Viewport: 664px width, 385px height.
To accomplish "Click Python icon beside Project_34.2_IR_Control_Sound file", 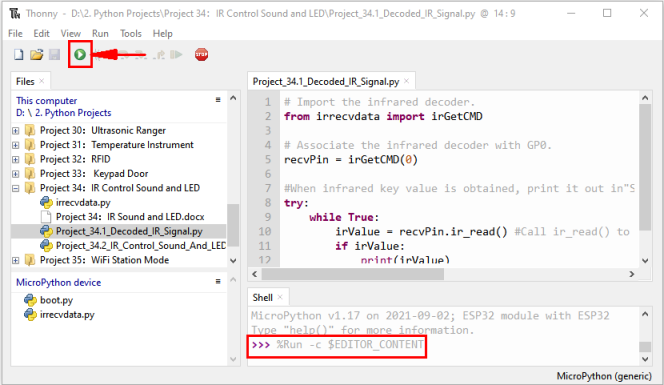I will [x=46, y=246].
